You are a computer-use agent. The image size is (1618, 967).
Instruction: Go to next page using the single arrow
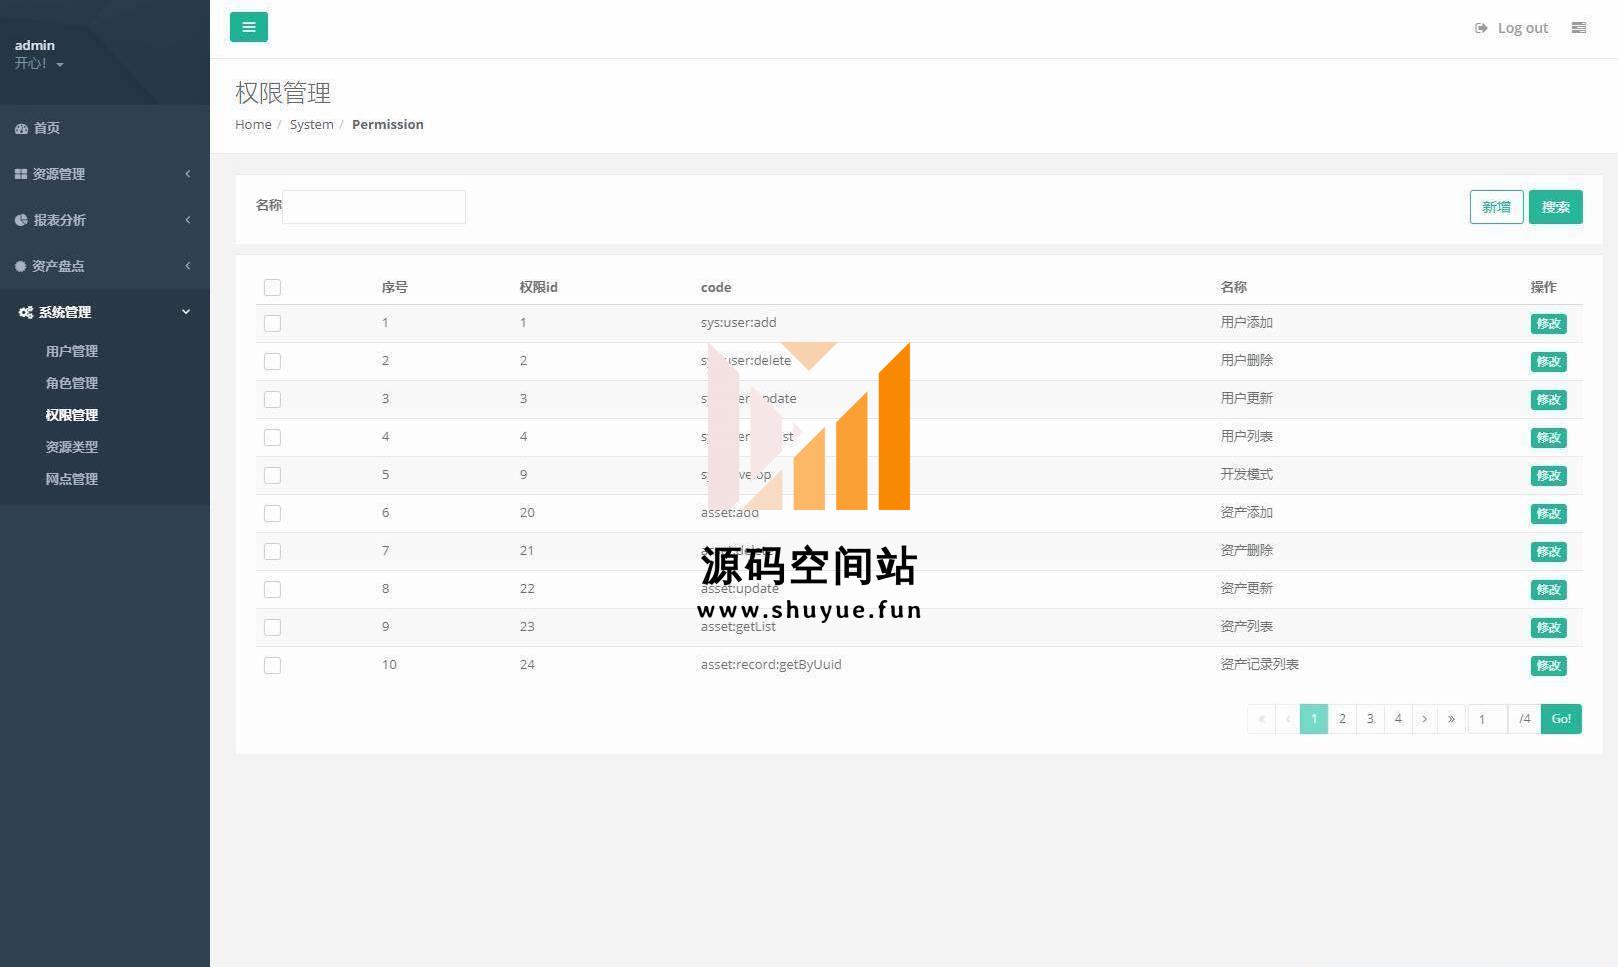coord(1424,719)
